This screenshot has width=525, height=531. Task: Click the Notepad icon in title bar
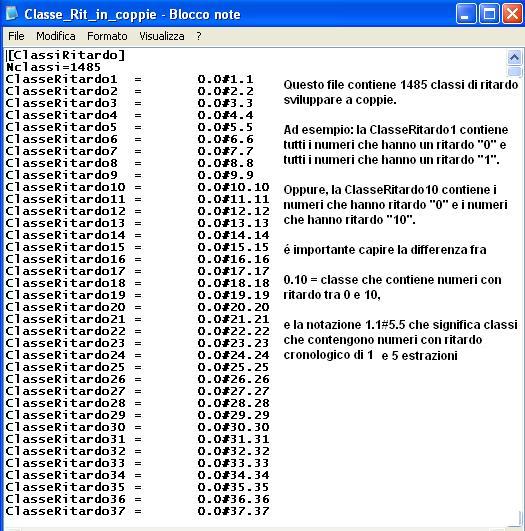pyautogui.click(x=12, y=14)
